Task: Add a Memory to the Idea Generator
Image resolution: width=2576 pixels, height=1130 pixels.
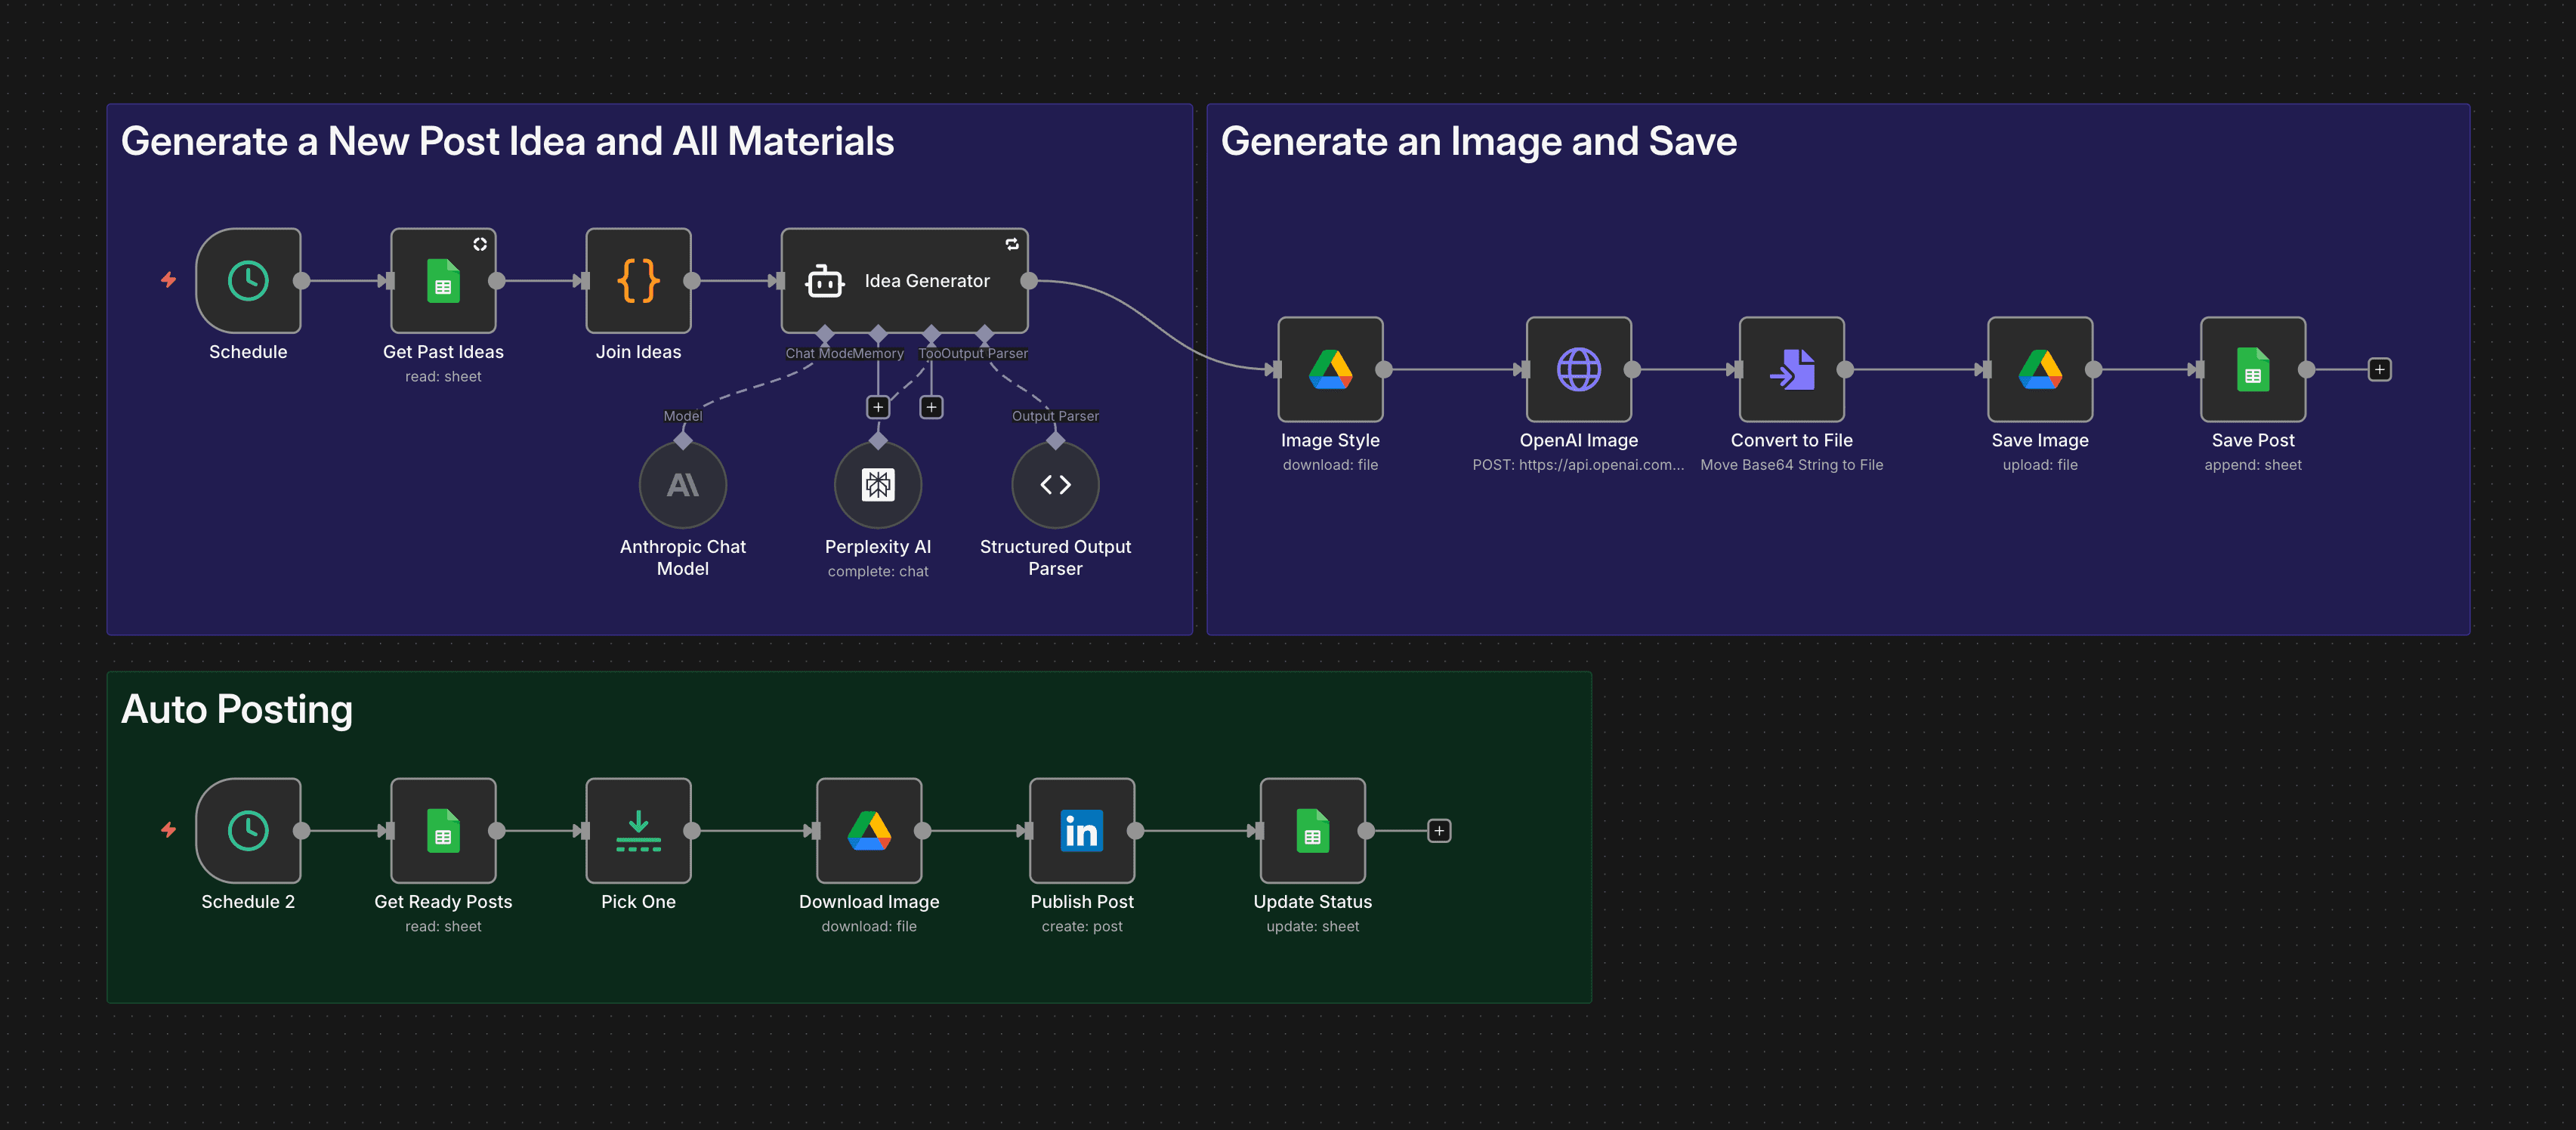Action: 878,407
